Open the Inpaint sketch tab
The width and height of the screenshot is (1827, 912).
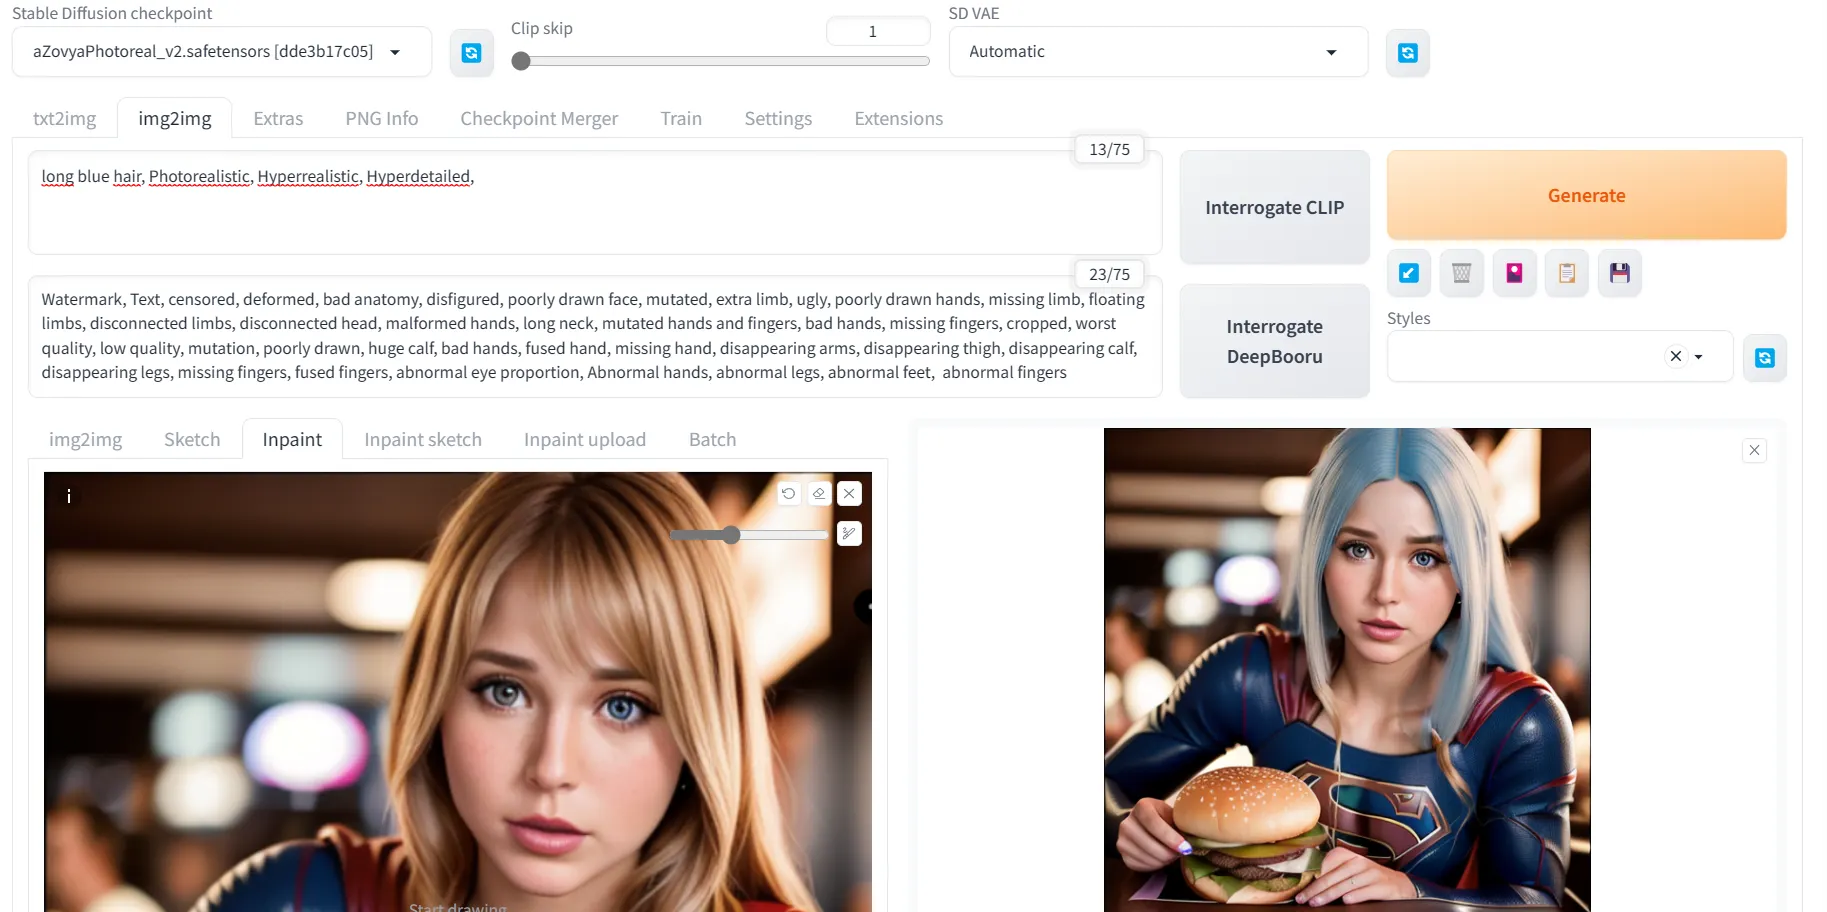[x=422, y=440]
